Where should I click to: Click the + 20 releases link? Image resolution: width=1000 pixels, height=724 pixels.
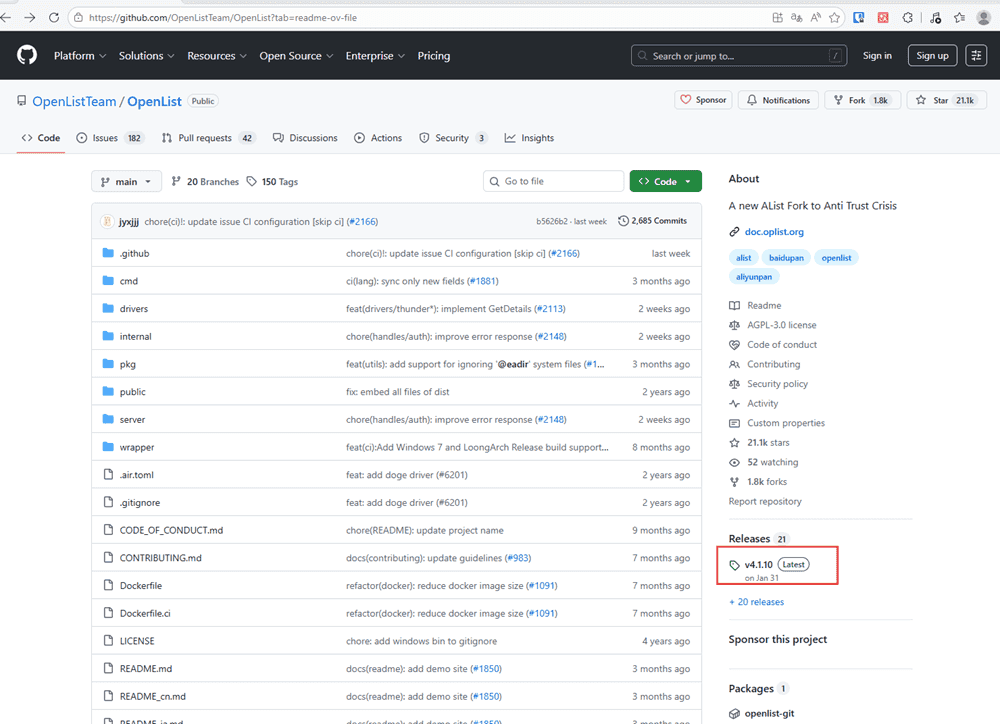[x=757, y=602]
